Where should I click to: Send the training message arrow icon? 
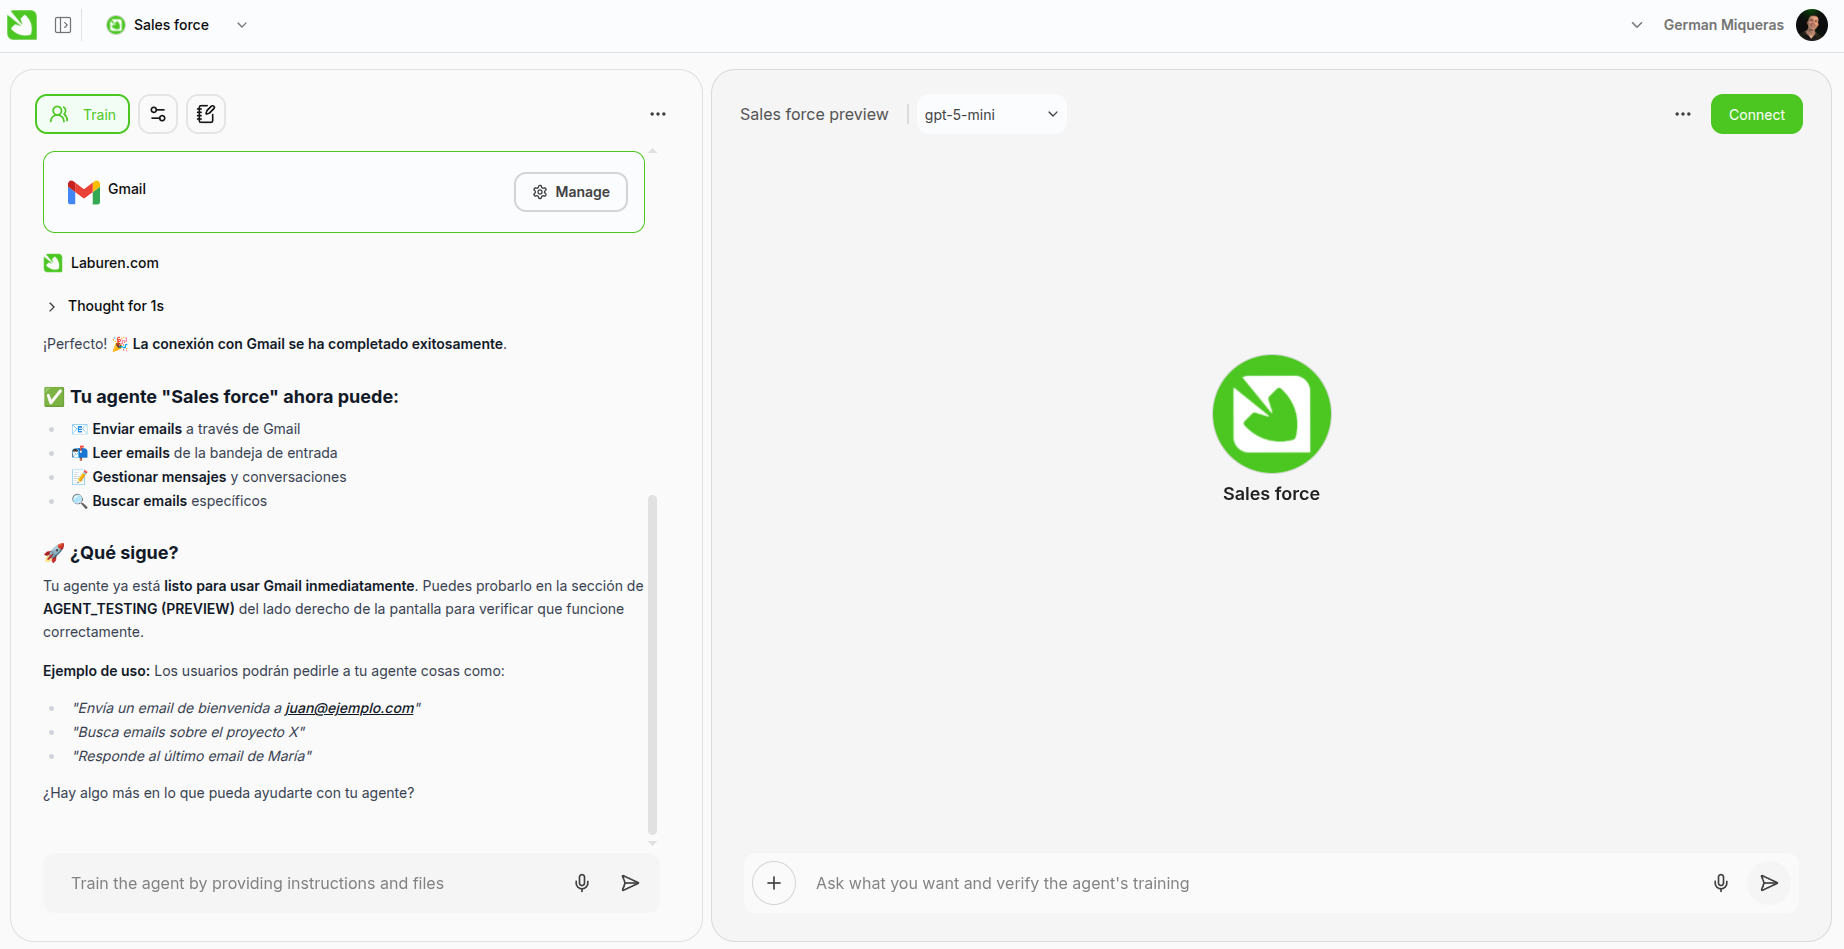630,883
